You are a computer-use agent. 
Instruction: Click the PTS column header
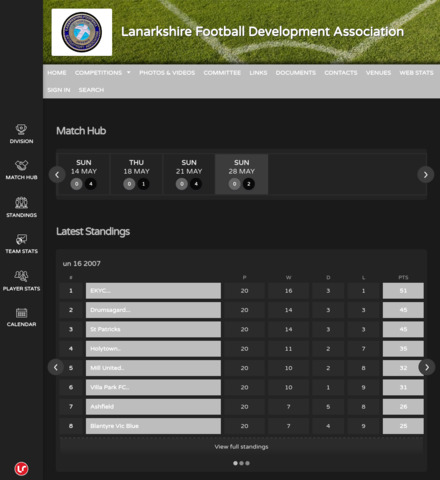tap(403, 277)
